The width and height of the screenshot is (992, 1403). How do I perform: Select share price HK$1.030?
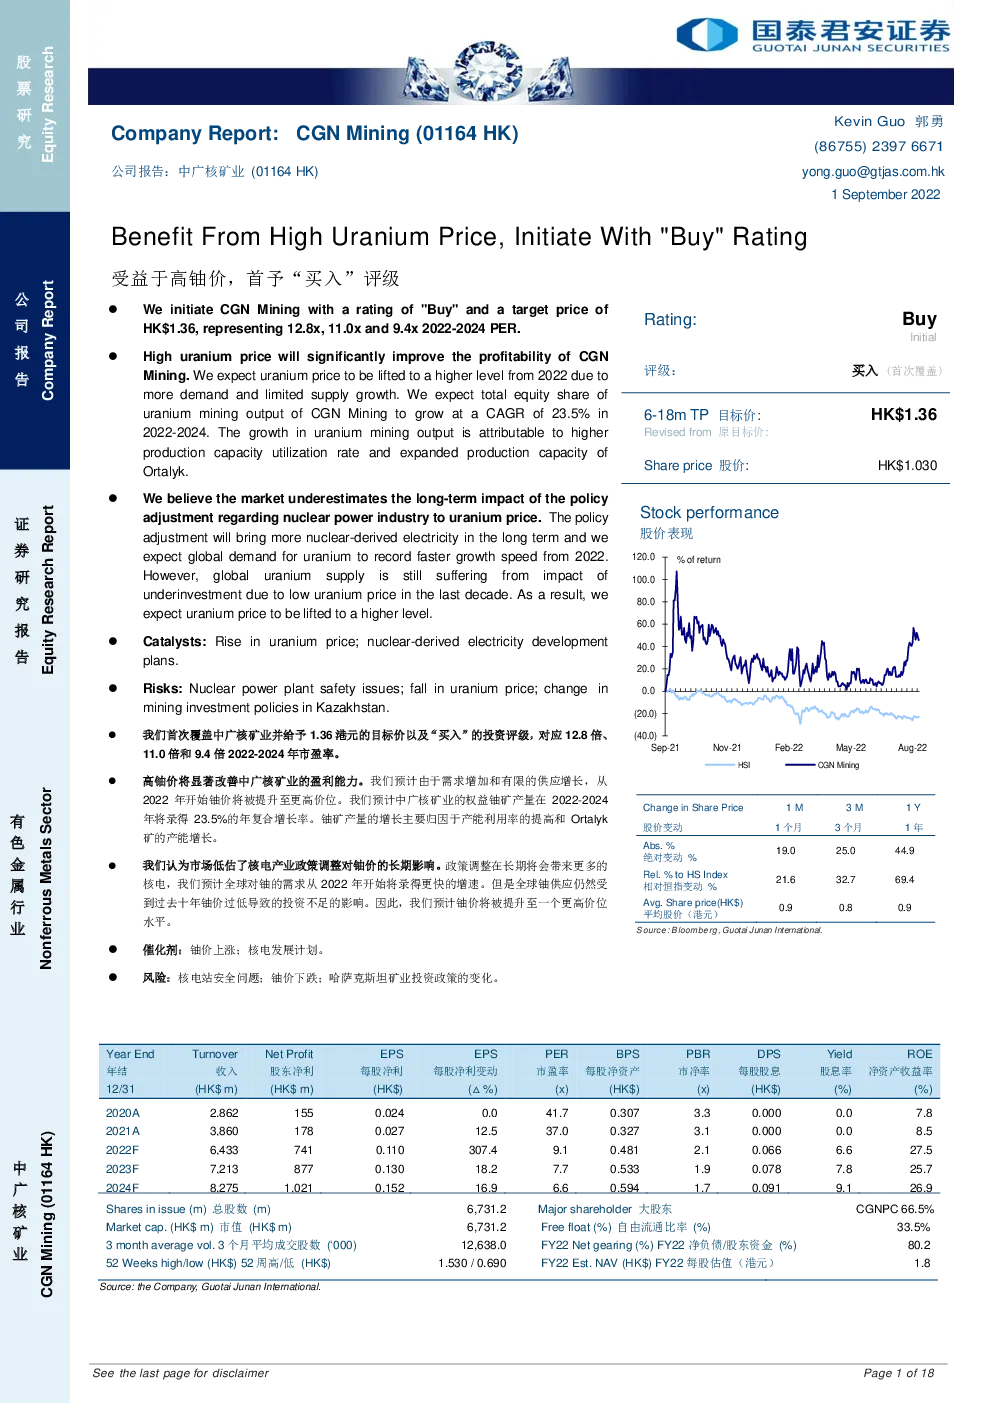tap(908, 465)
